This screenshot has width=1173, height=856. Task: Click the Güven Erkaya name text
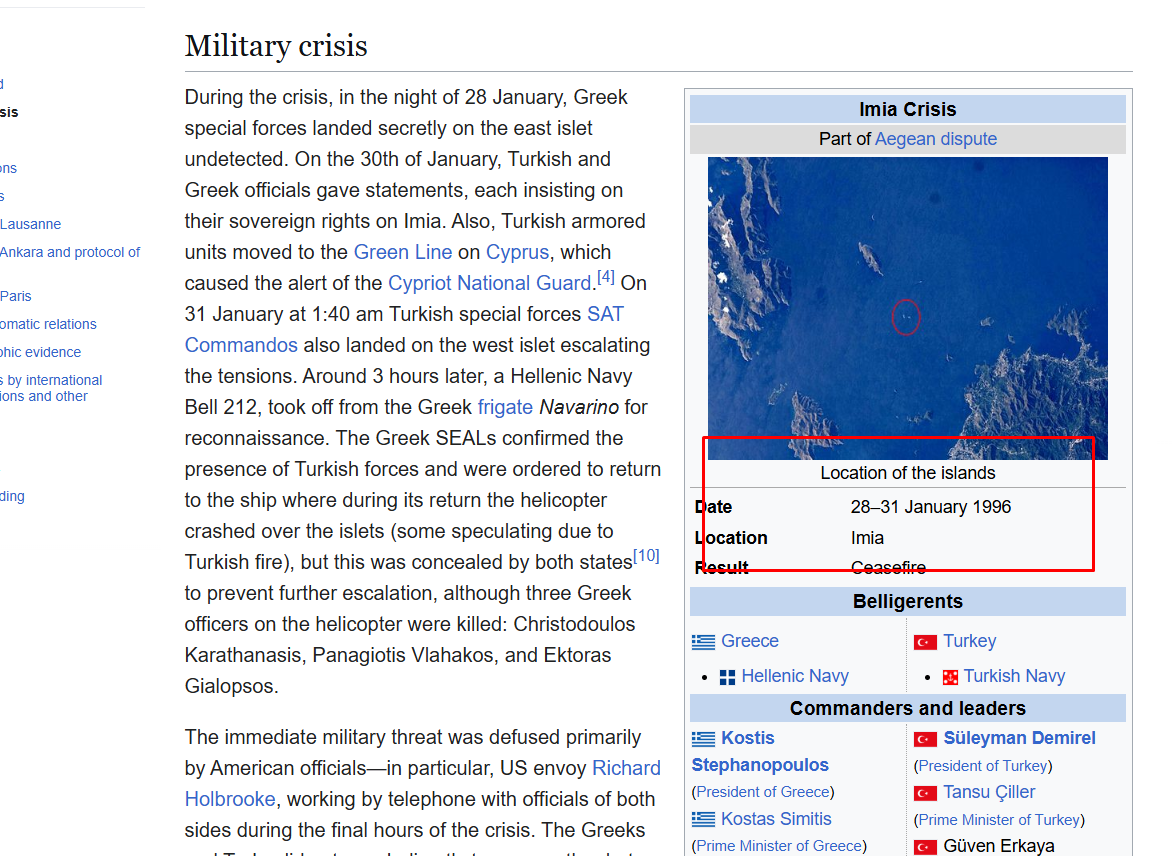point(999,846)
